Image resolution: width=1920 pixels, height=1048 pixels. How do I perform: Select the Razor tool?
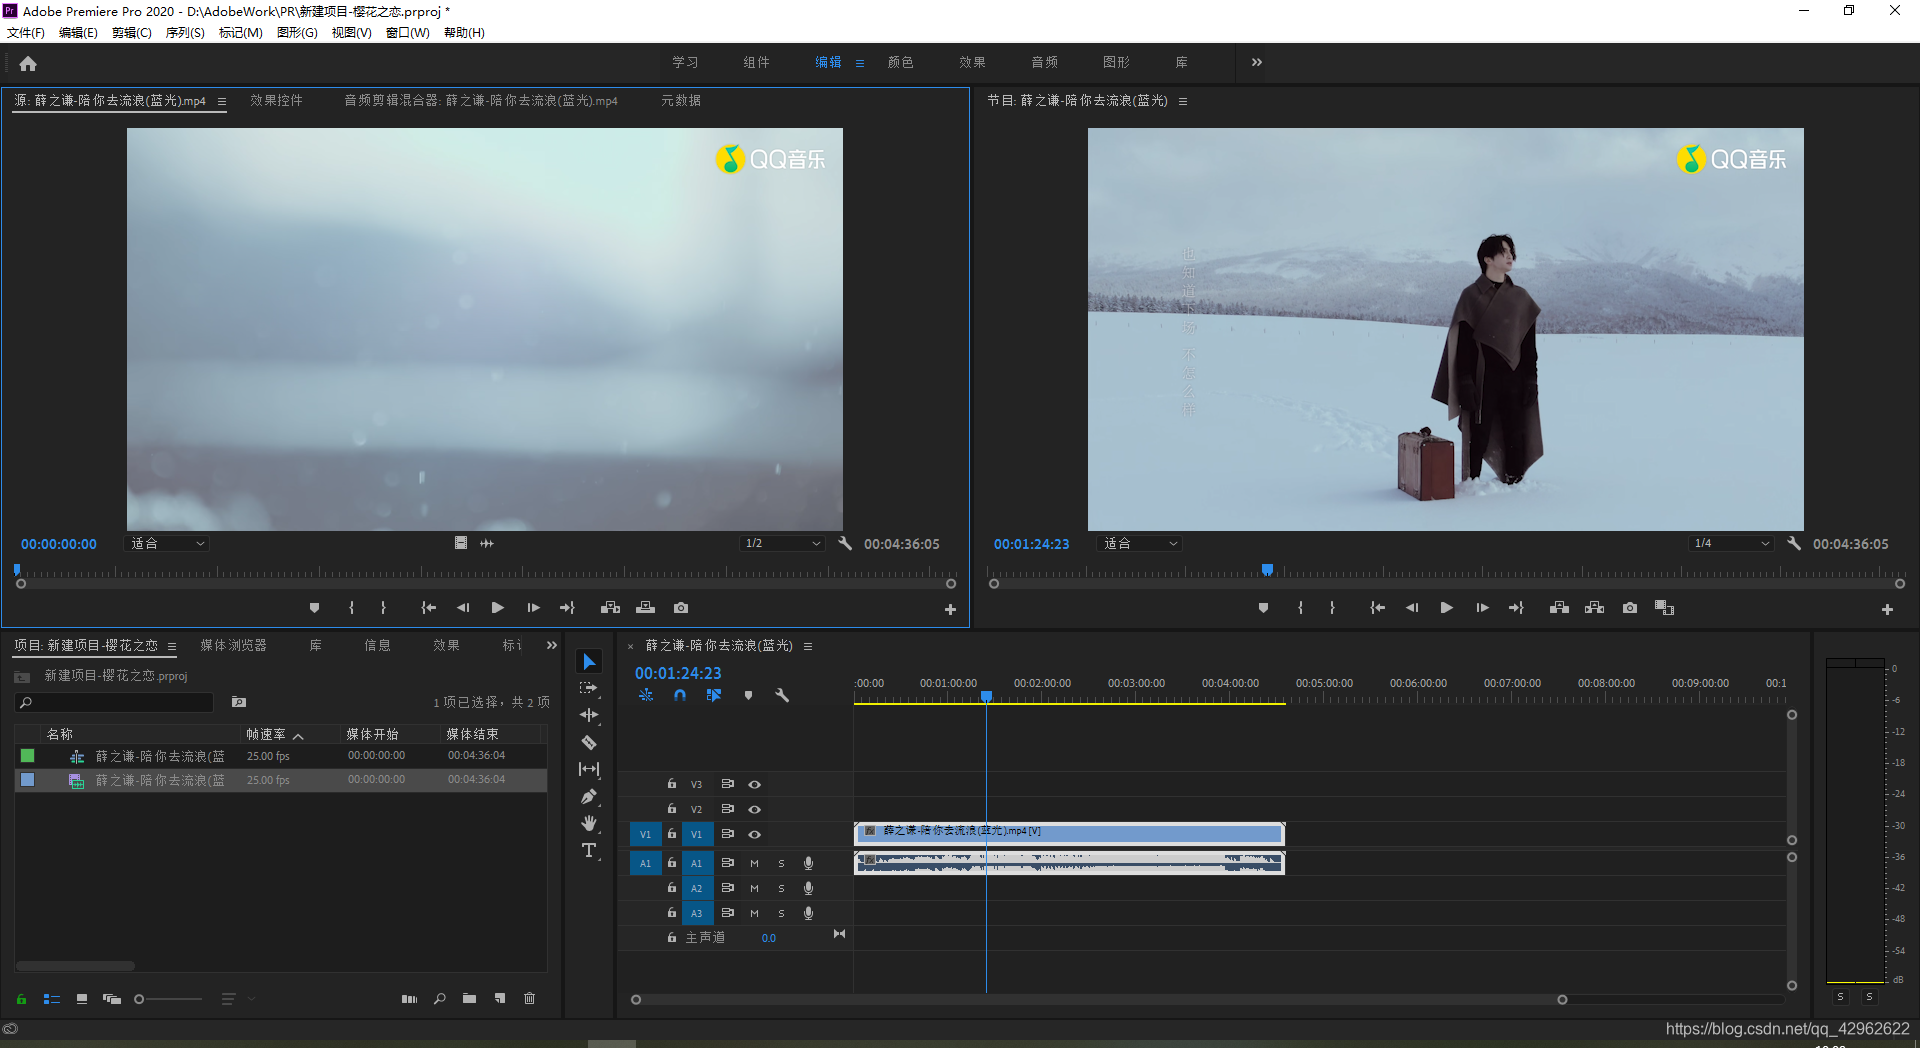point(589,742)
